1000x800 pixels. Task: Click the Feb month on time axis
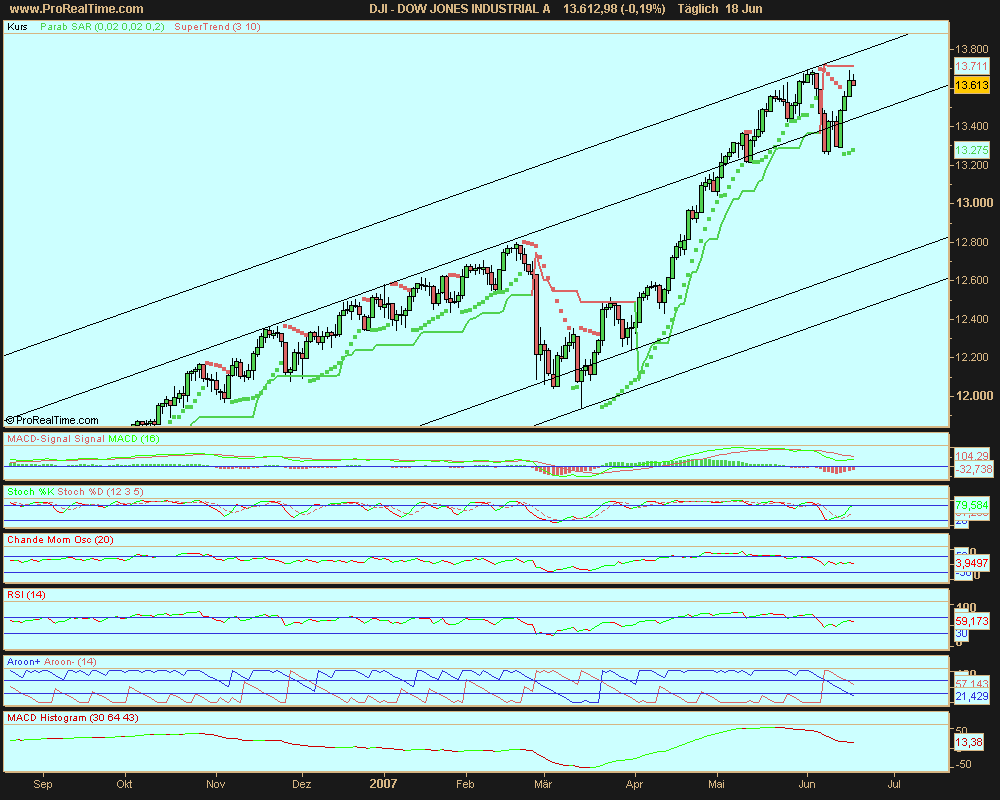point(465,784)
